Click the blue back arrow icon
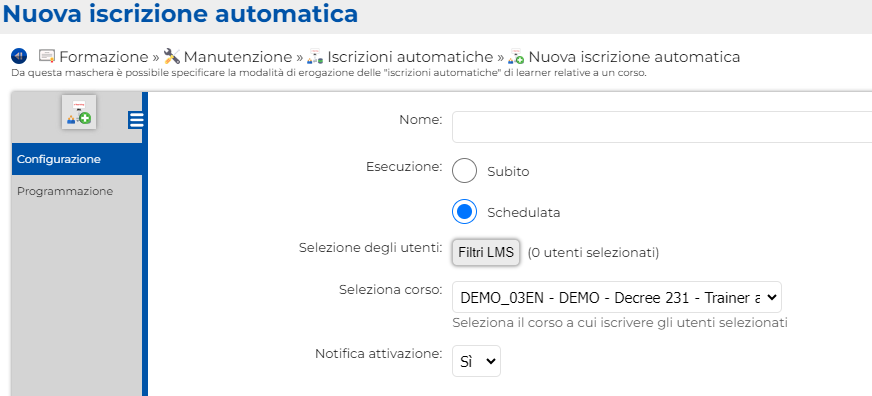 (x=19, y=56)
